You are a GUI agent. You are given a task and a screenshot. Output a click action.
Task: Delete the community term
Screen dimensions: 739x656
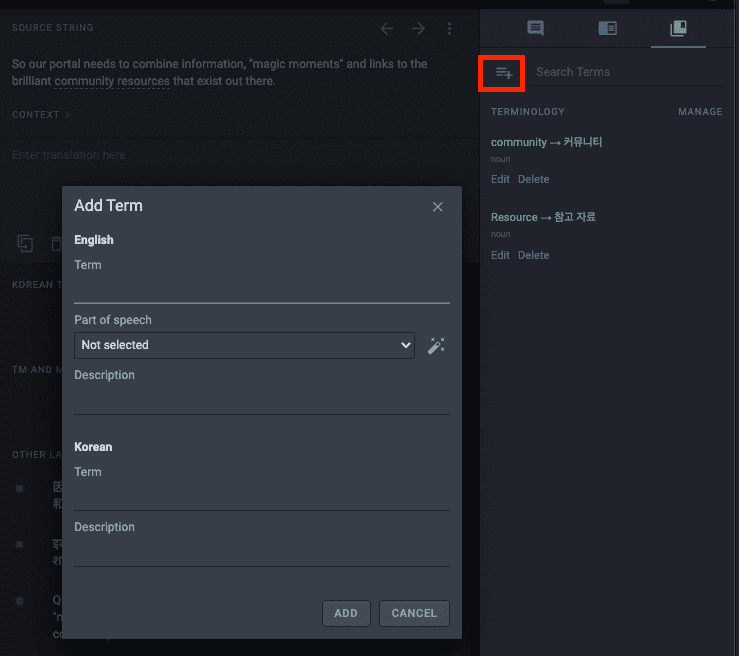pos(534,179)
